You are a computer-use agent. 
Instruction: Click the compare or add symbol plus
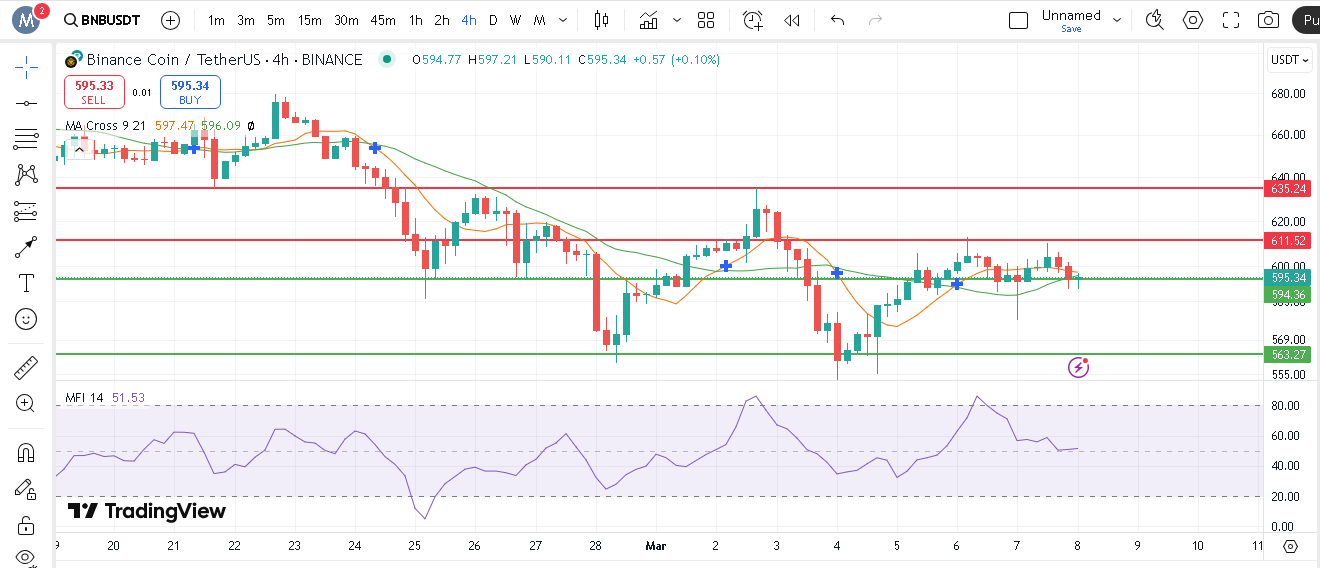pos(171,20)
